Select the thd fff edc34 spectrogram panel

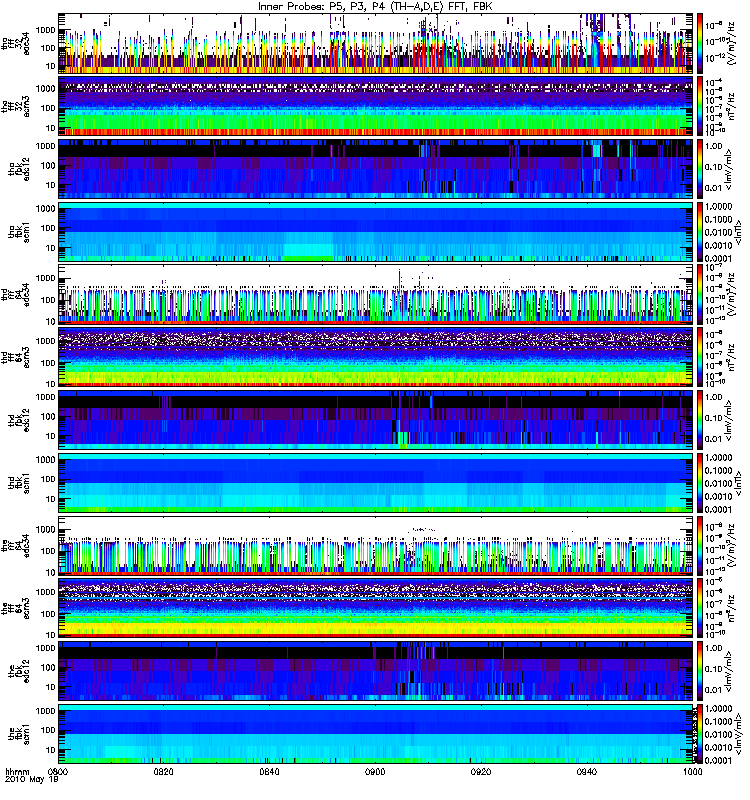[x=376, y=295]
